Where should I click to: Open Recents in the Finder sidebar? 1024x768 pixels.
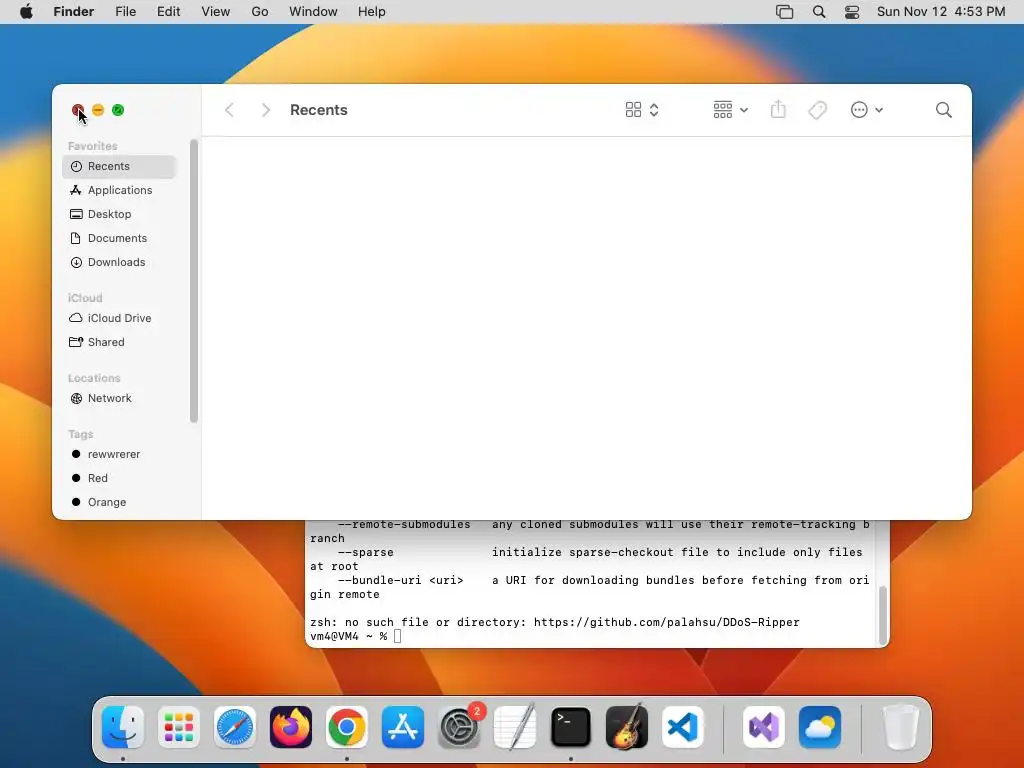point(119,167)
